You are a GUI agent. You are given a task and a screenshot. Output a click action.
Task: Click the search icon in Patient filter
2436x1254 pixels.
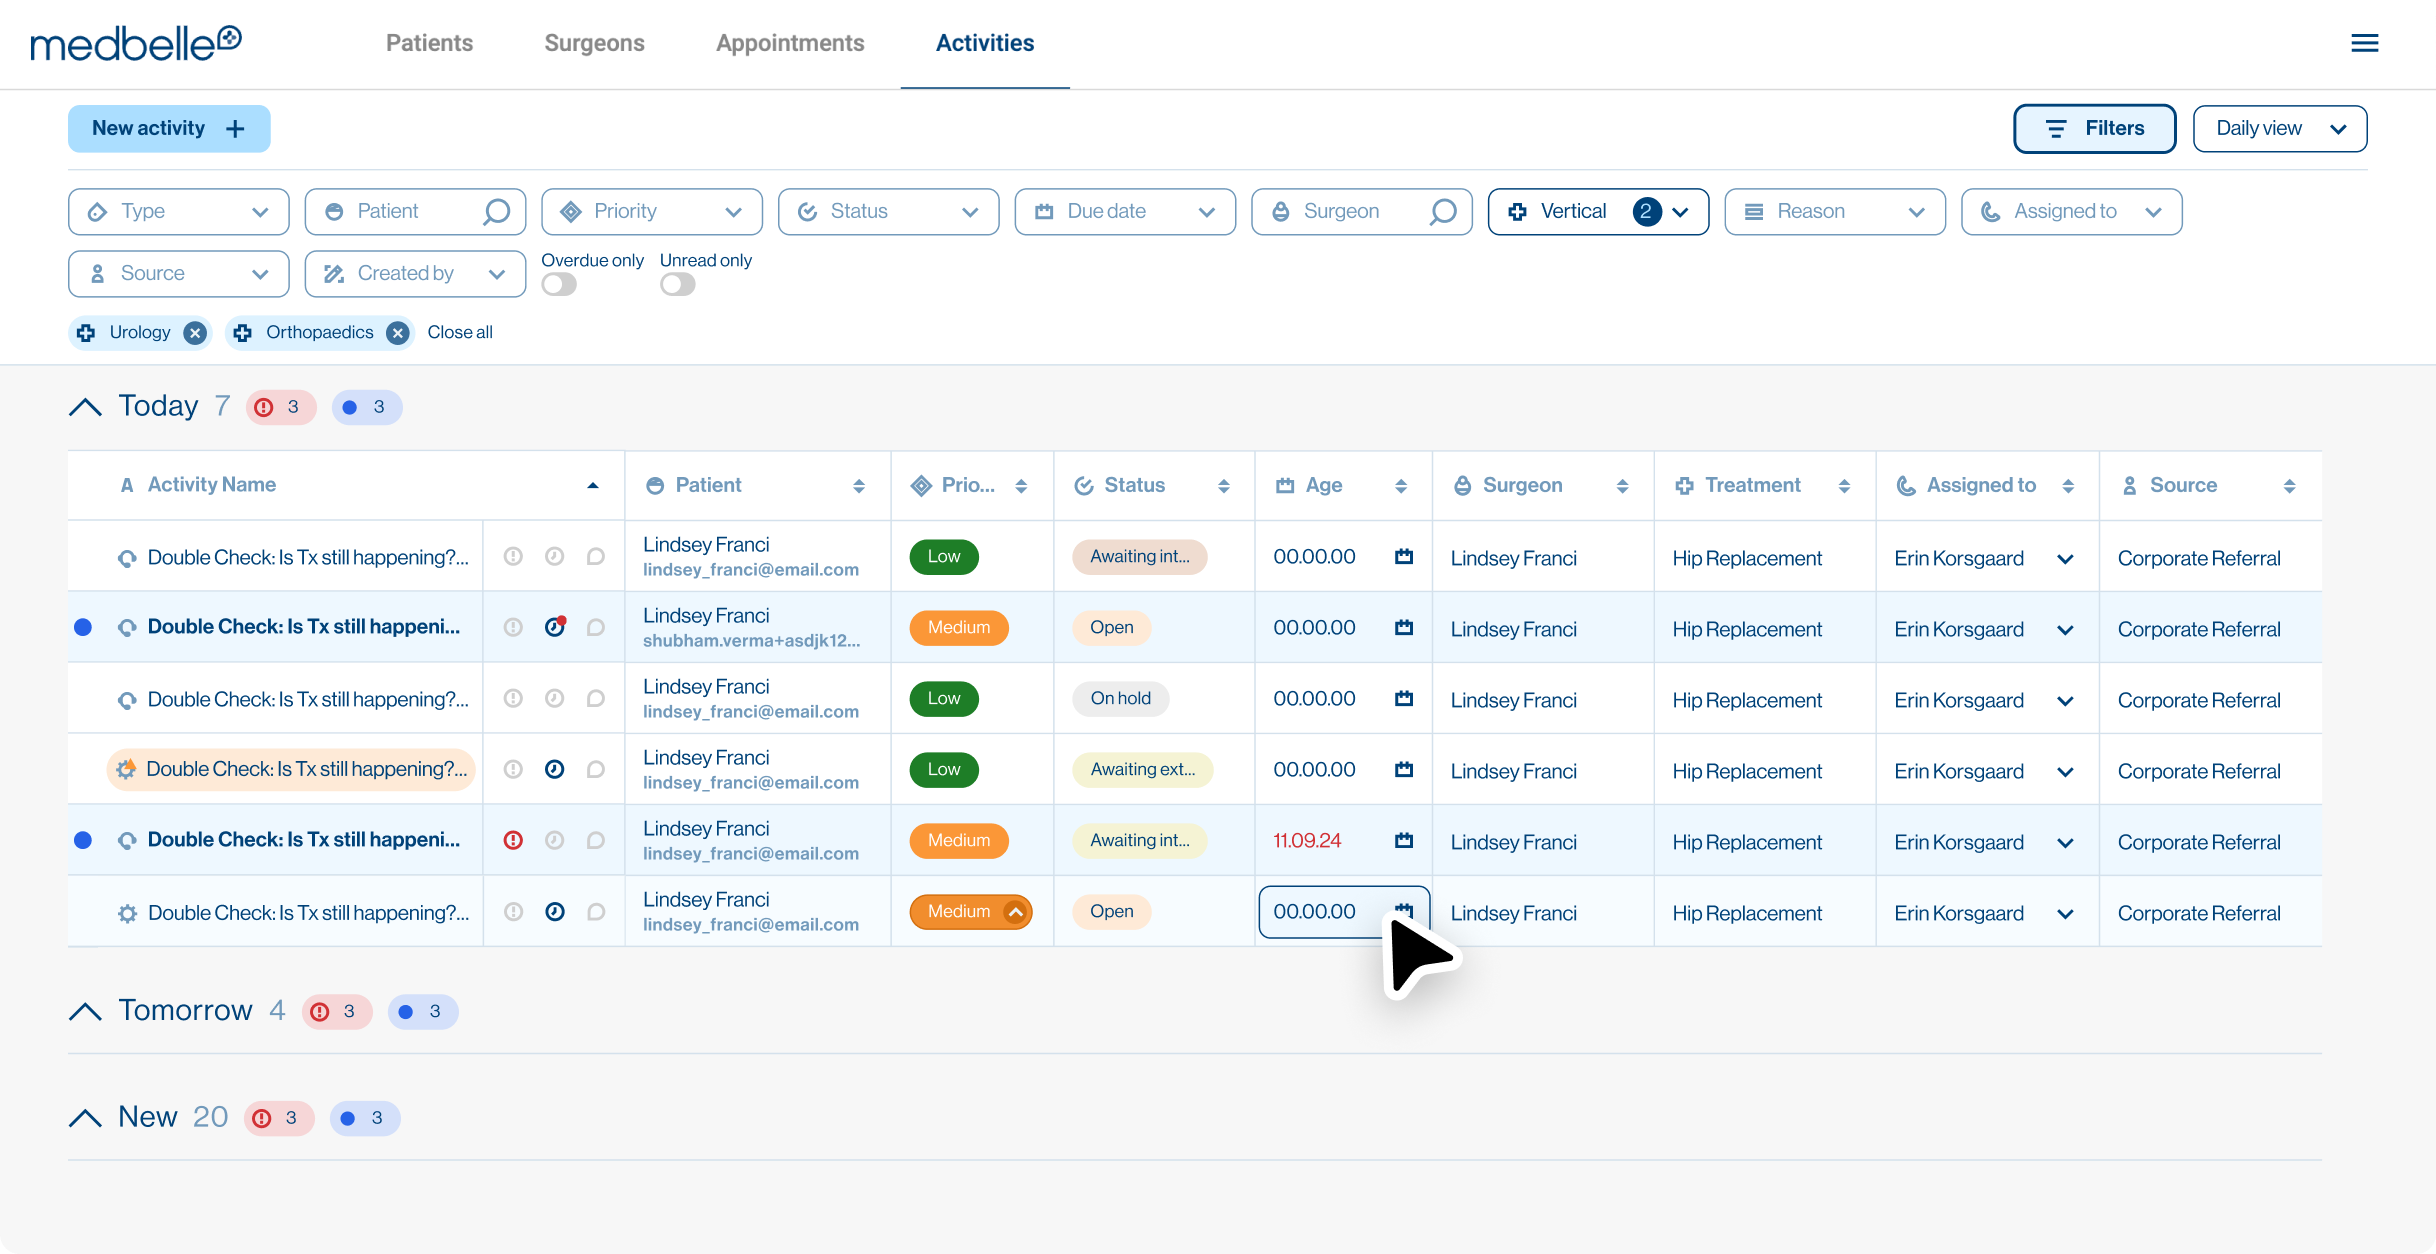(x=496, y=211)
